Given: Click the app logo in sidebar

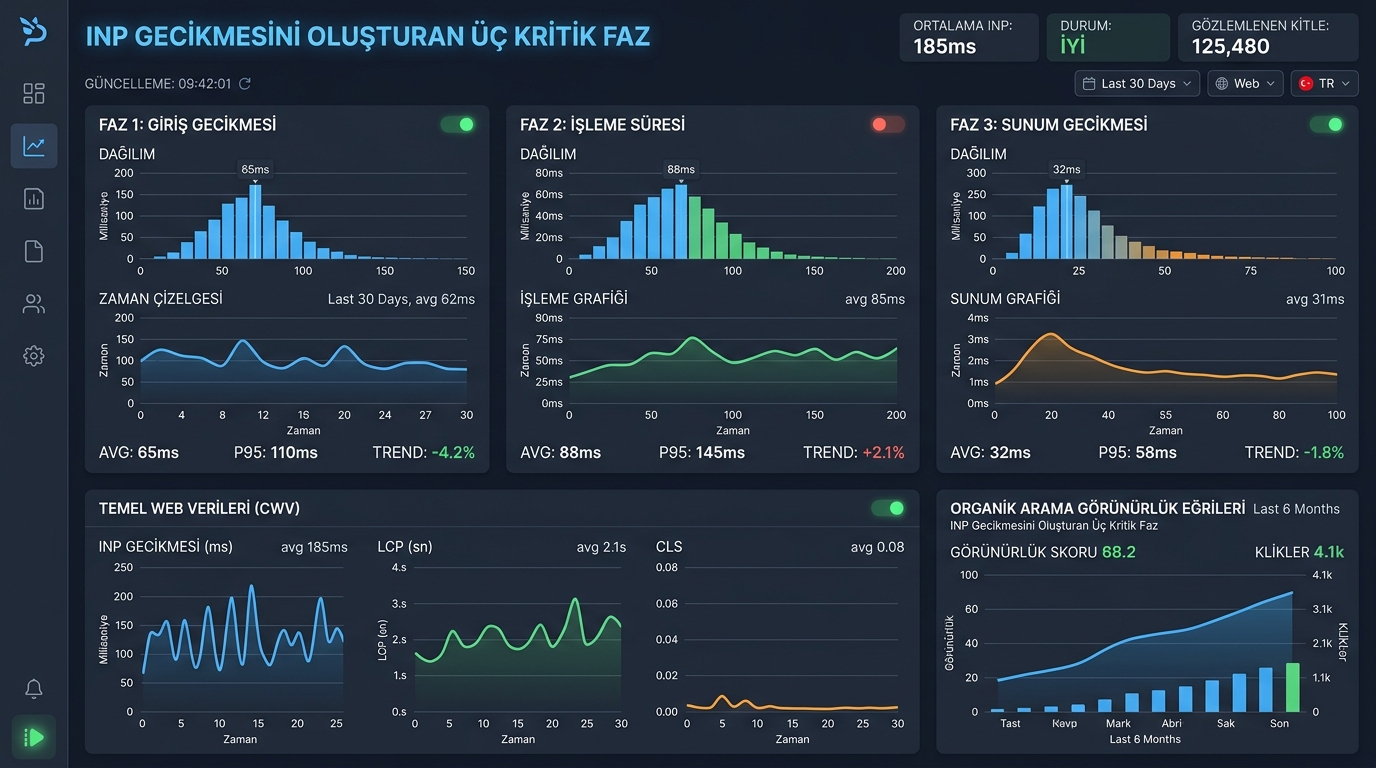Looking at the screenshot, I should (33, 31).
